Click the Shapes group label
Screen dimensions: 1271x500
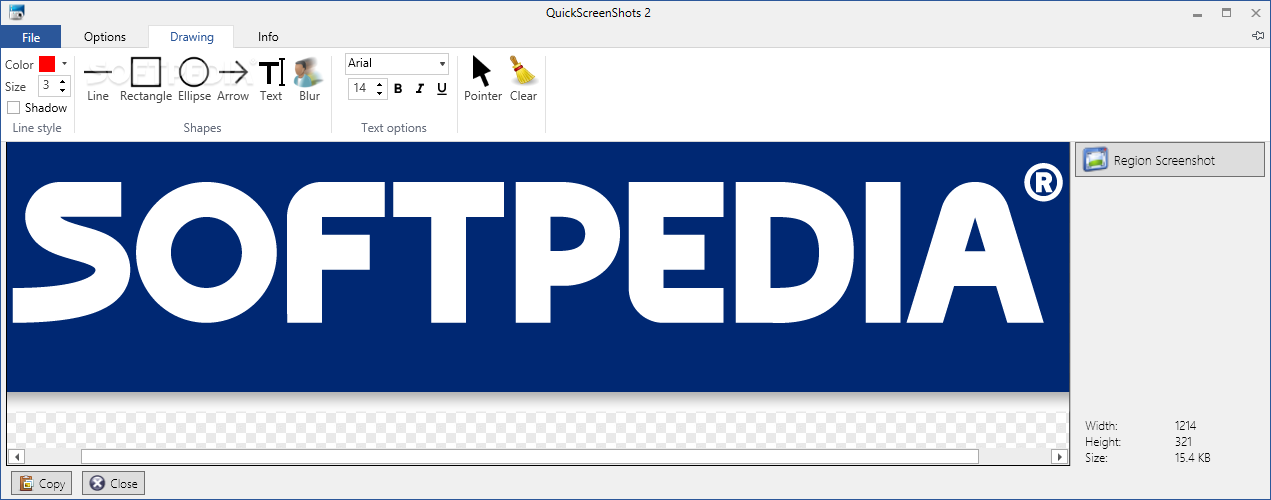click(203, 128)
